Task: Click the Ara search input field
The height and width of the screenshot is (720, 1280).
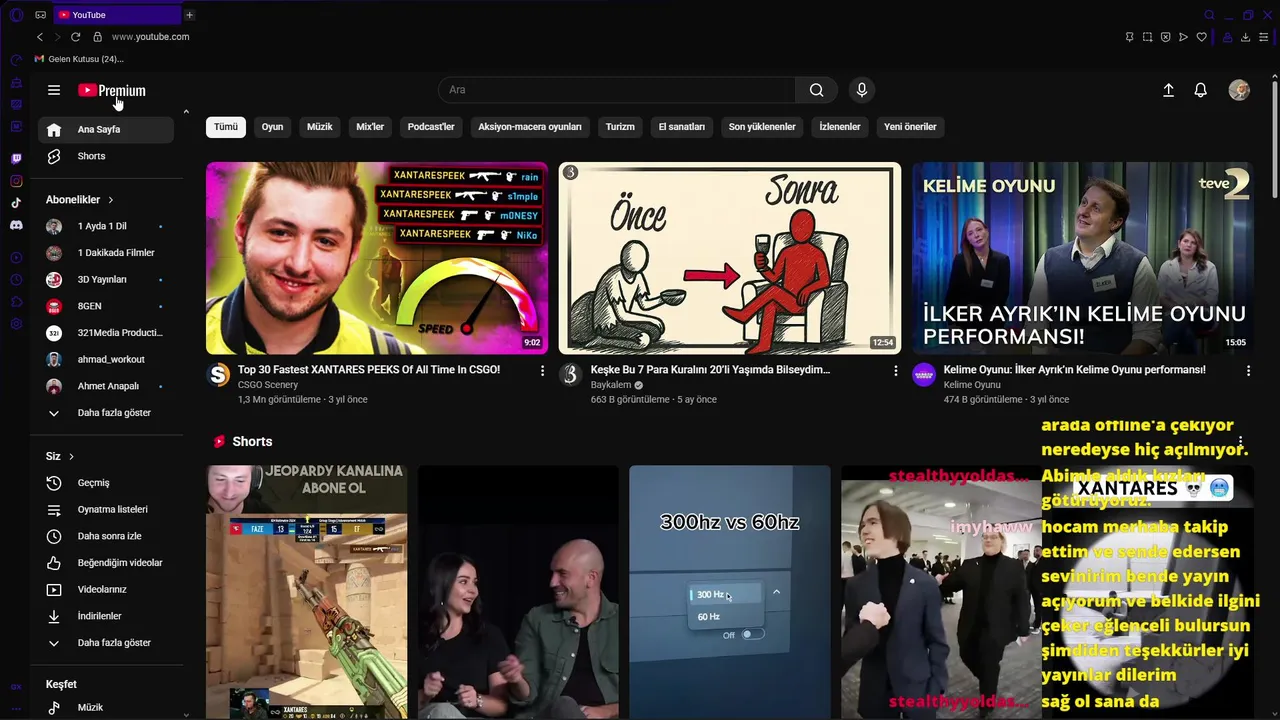Action: click(x=617, y=90)
